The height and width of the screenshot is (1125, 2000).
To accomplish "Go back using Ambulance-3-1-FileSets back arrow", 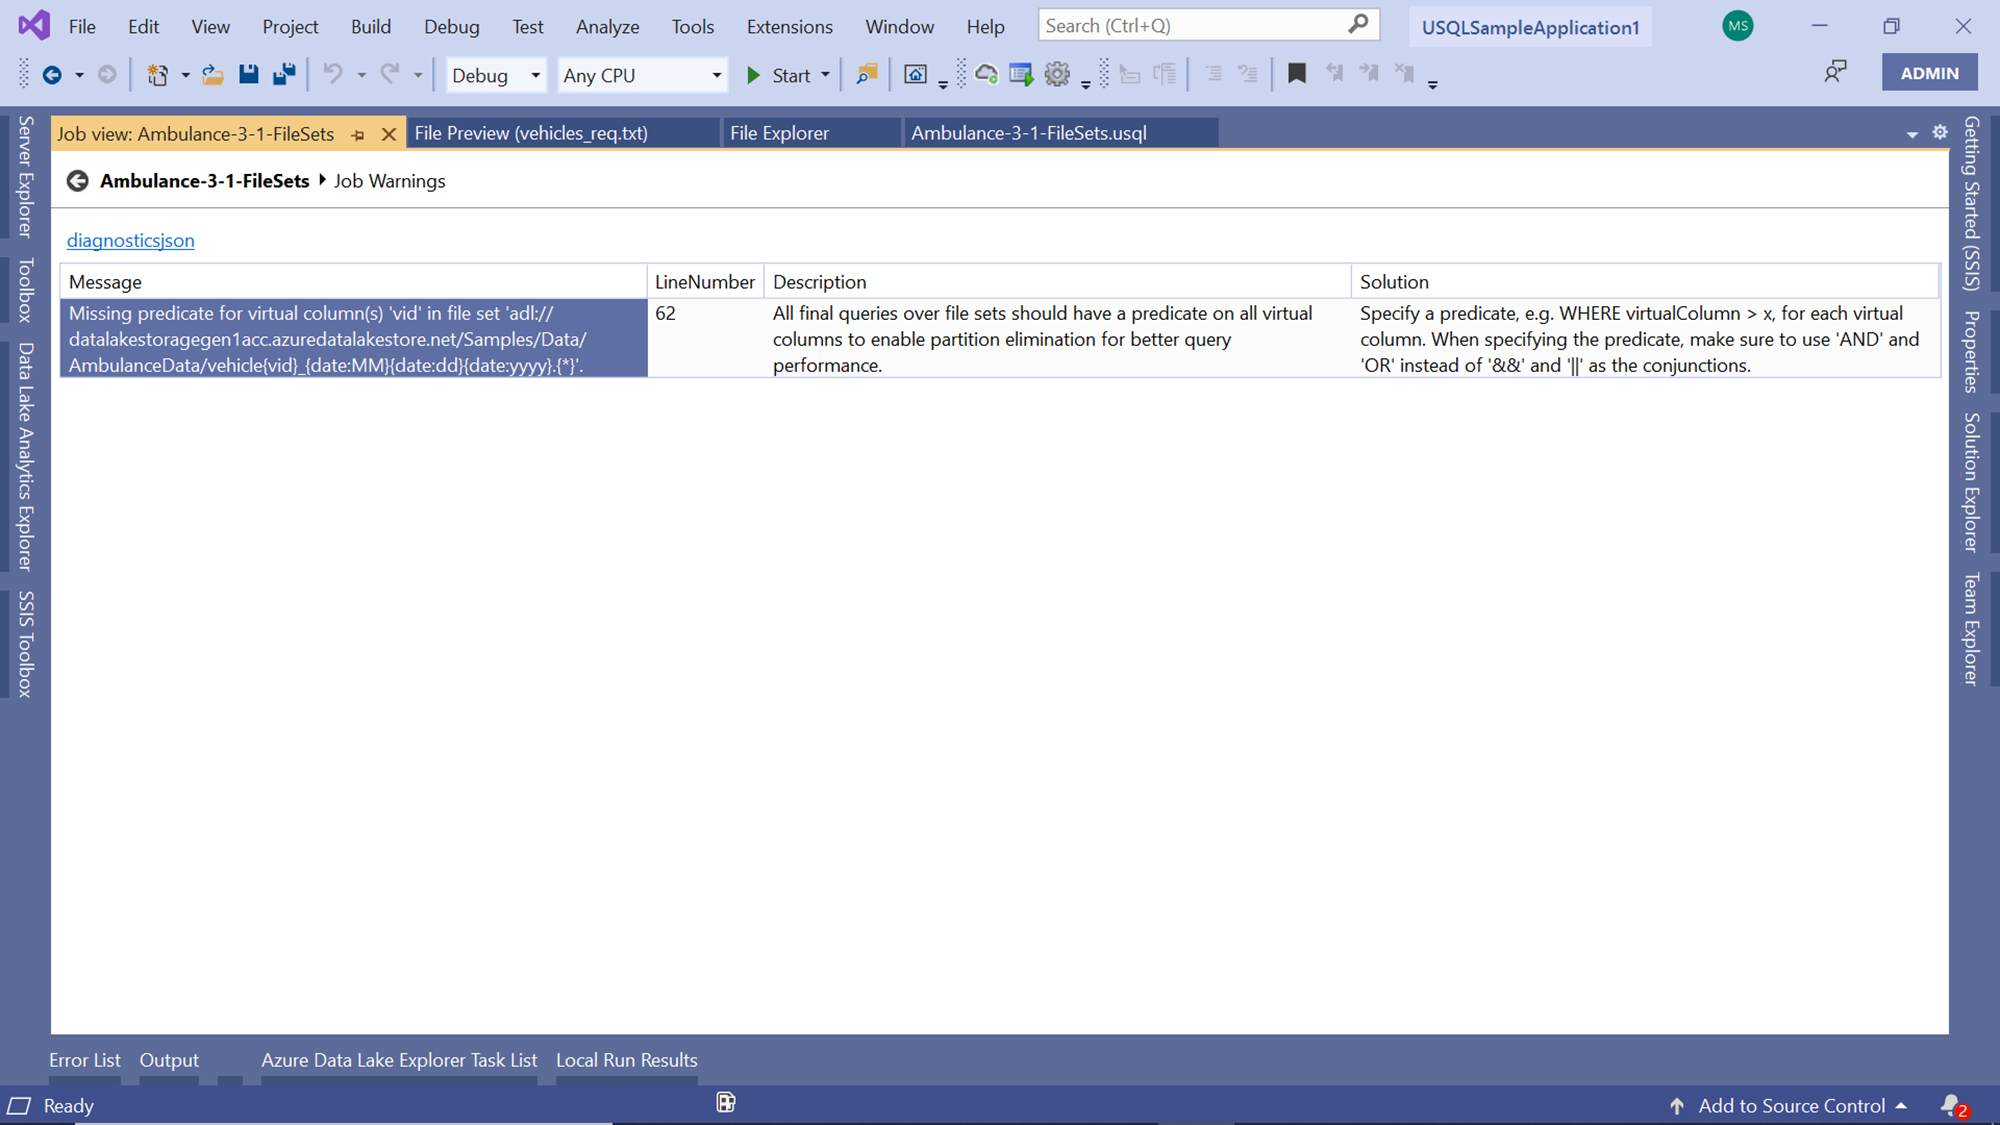I will (x=77, y=181).
